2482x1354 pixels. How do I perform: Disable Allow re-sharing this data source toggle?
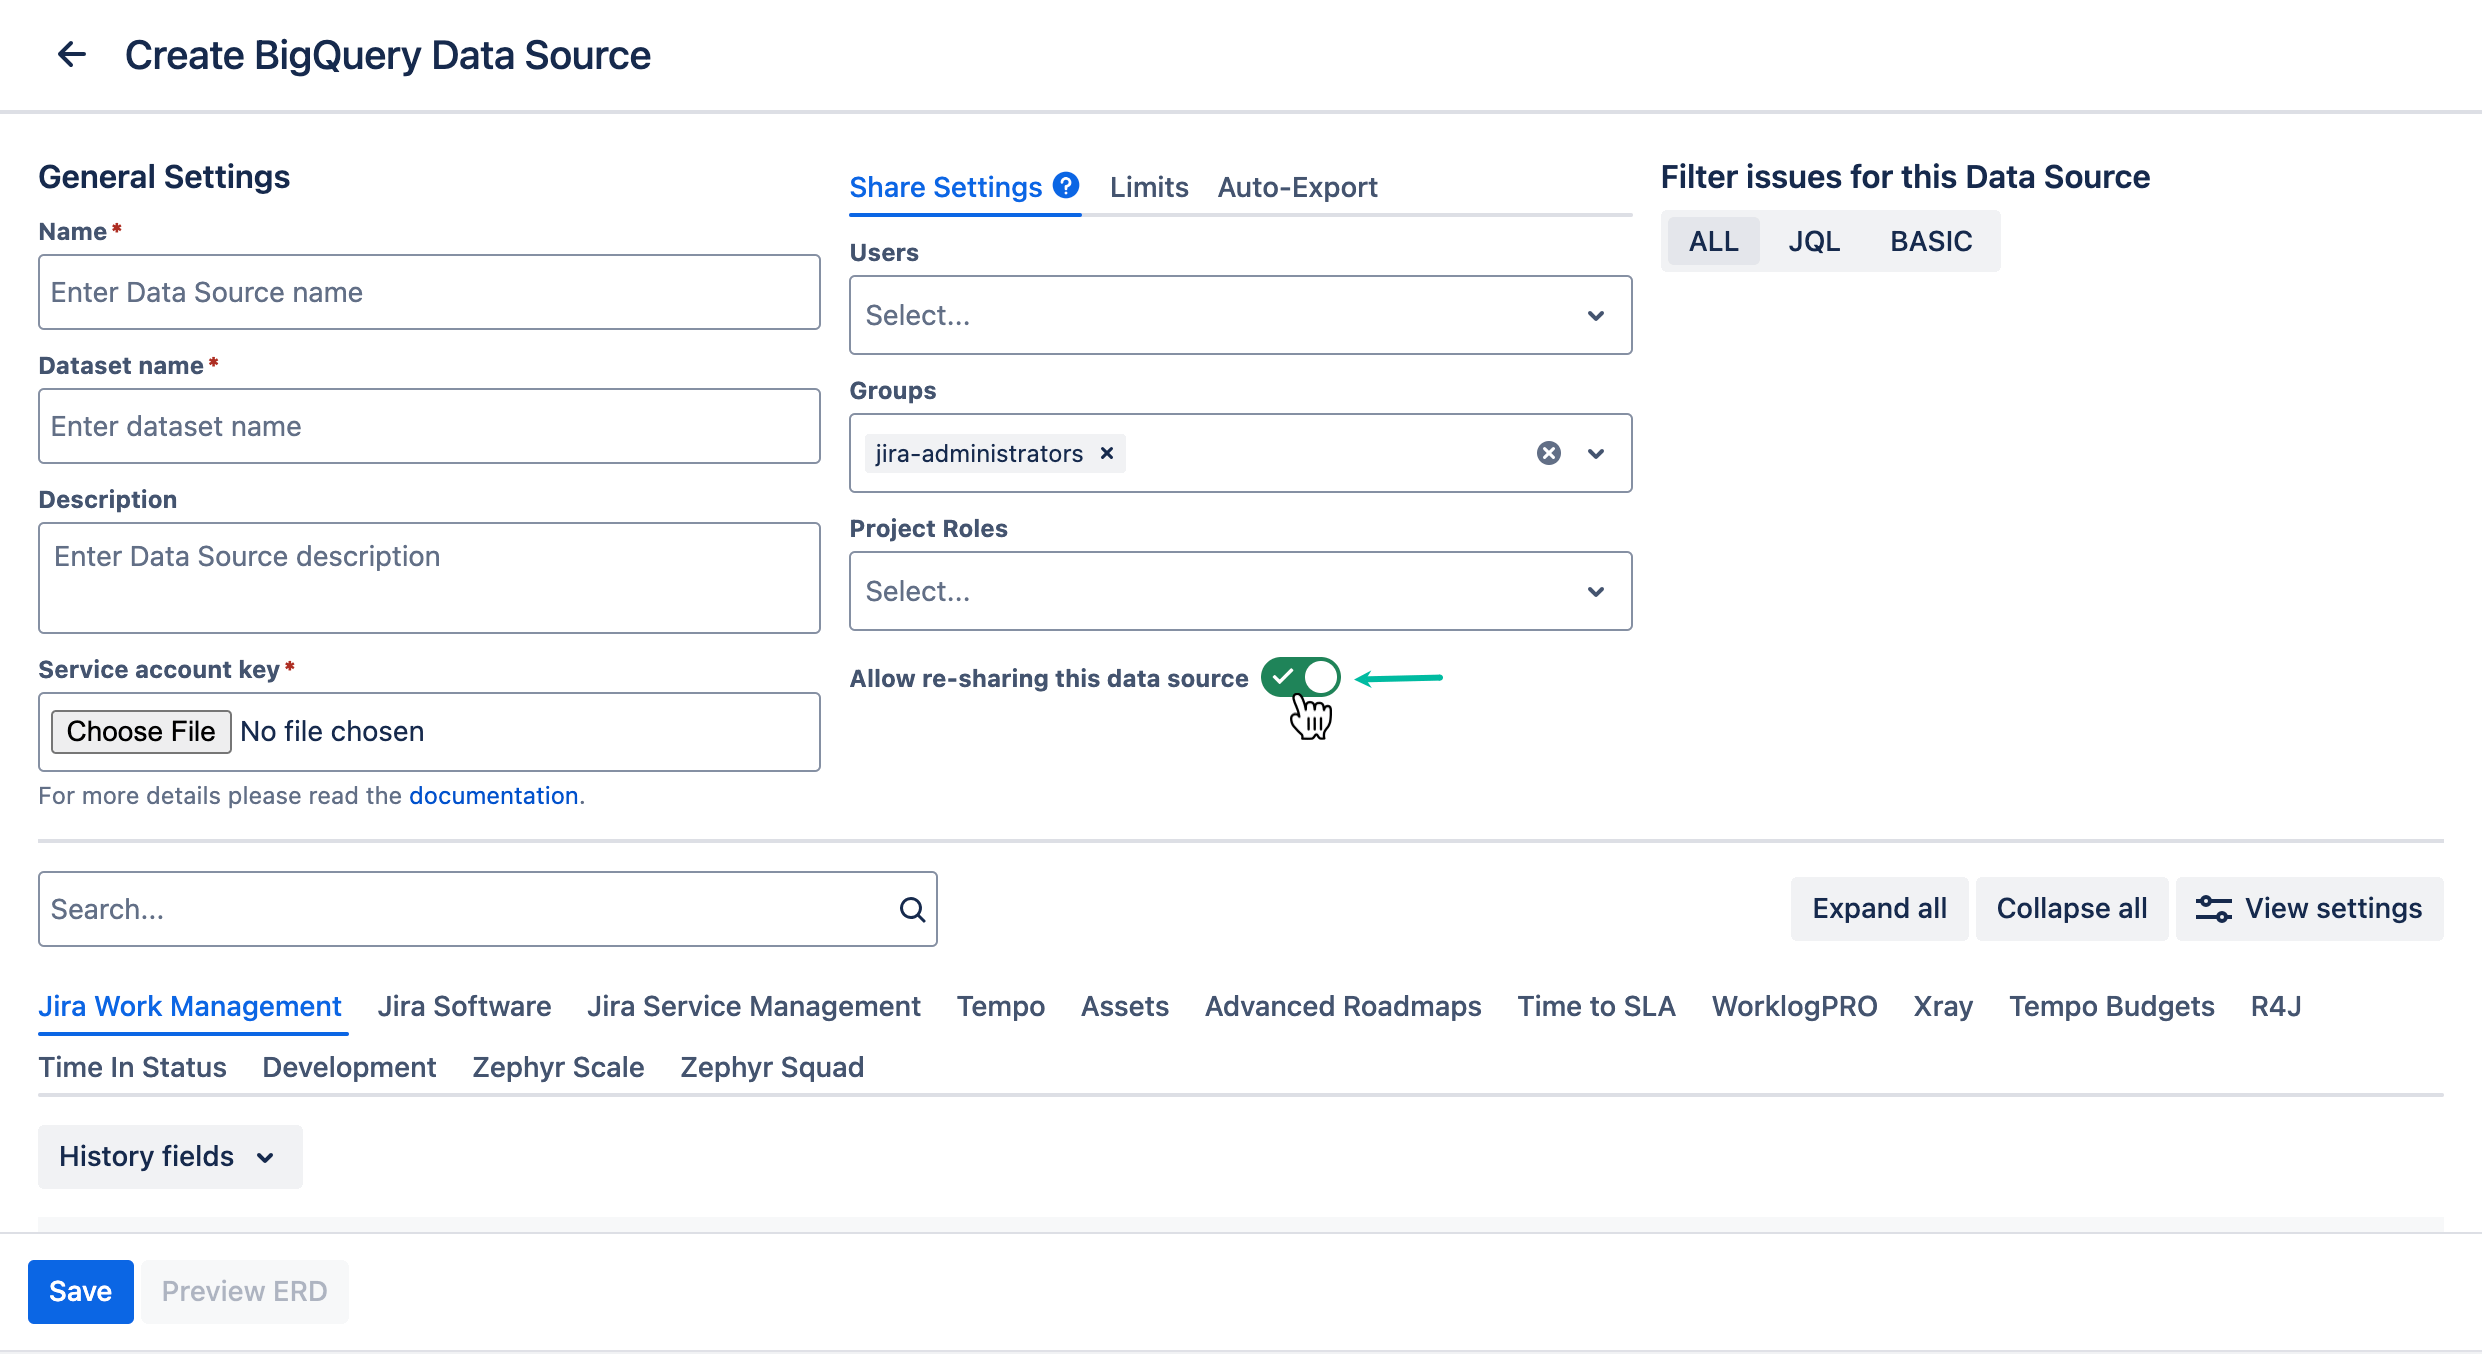pos(1301,677)
